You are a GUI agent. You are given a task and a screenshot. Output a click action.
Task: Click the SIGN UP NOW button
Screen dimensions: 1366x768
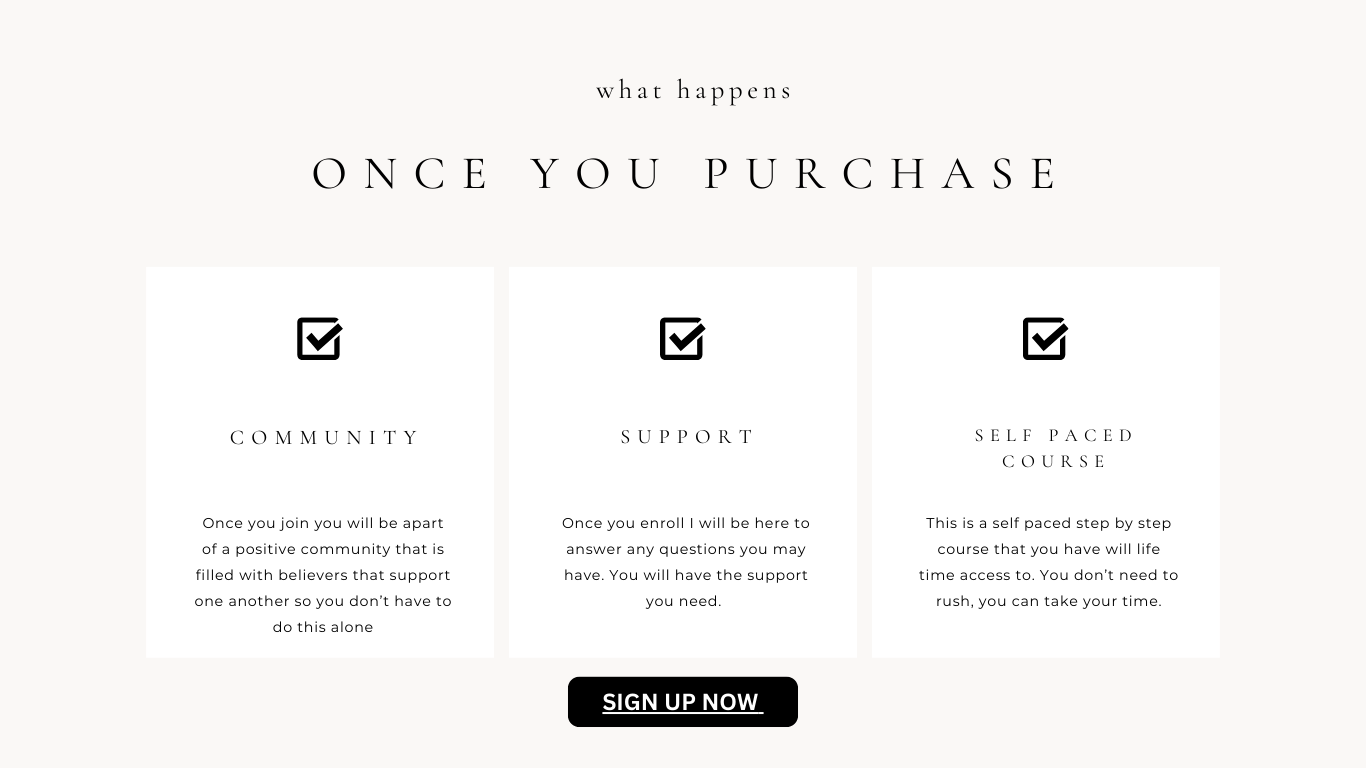pos(683,702)
